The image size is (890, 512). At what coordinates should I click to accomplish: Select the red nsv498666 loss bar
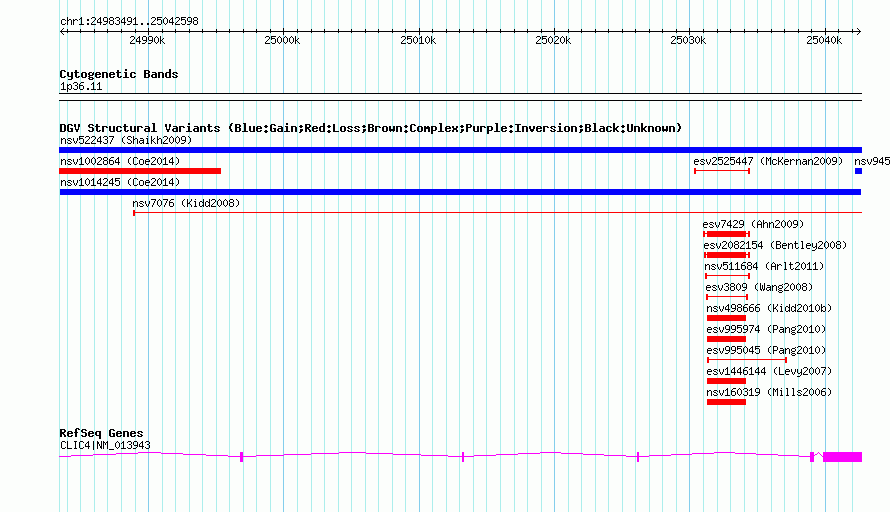tap(727, 318)
